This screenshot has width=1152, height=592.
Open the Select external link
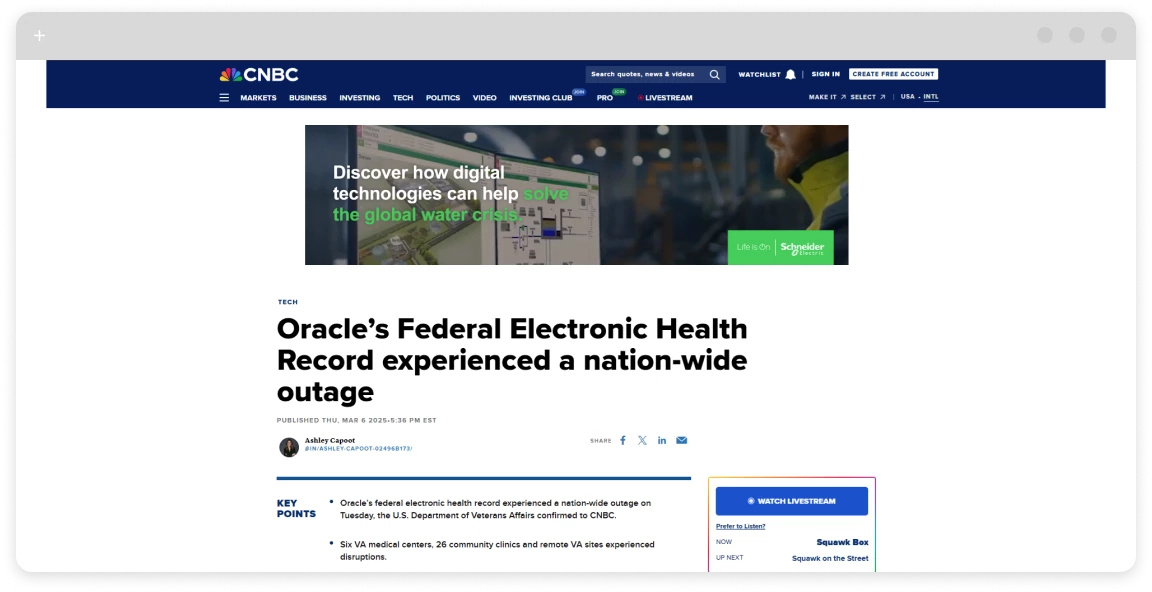pyautogui.click(x=868, y=97)
